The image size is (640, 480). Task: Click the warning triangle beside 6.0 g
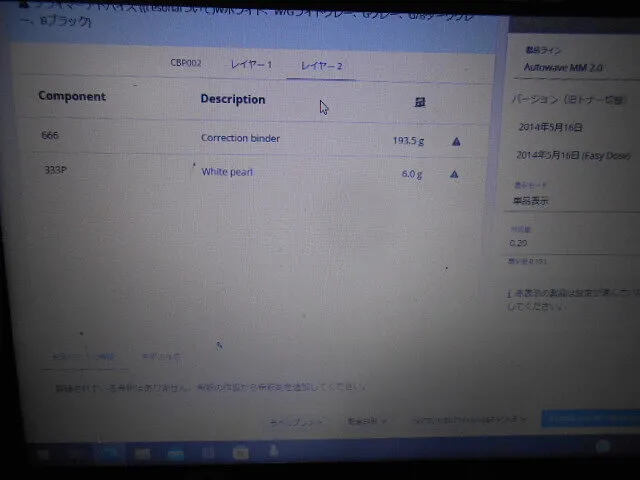[454, 174]
